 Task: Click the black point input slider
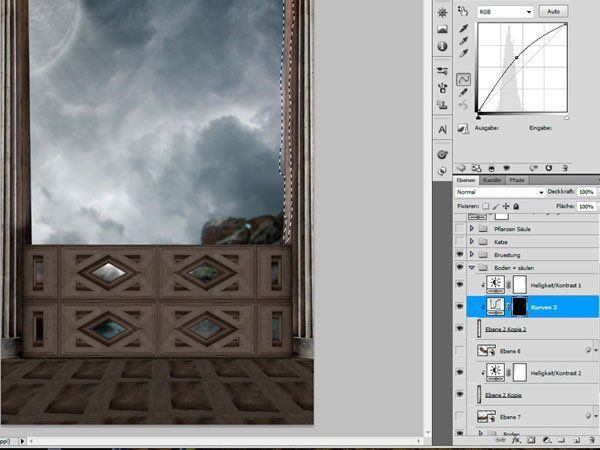[x=478, y=117]
